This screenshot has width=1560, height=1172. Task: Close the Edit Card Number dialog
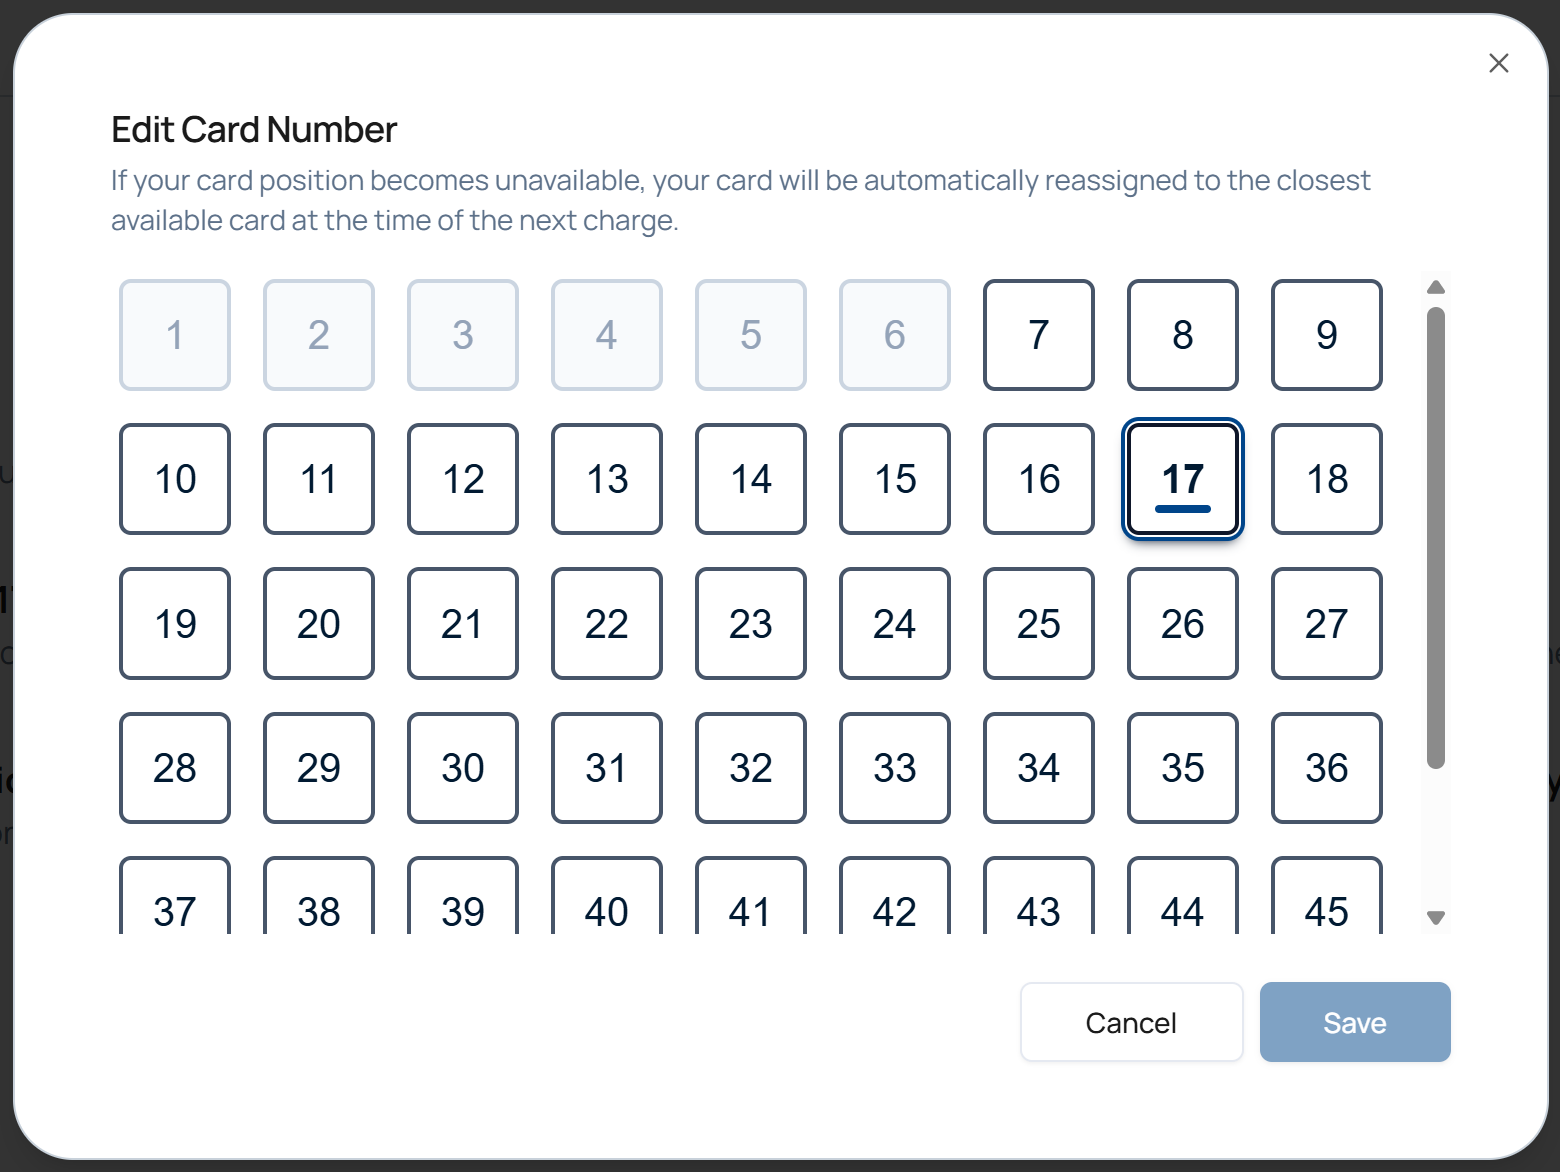click(x=1498, y=64)
